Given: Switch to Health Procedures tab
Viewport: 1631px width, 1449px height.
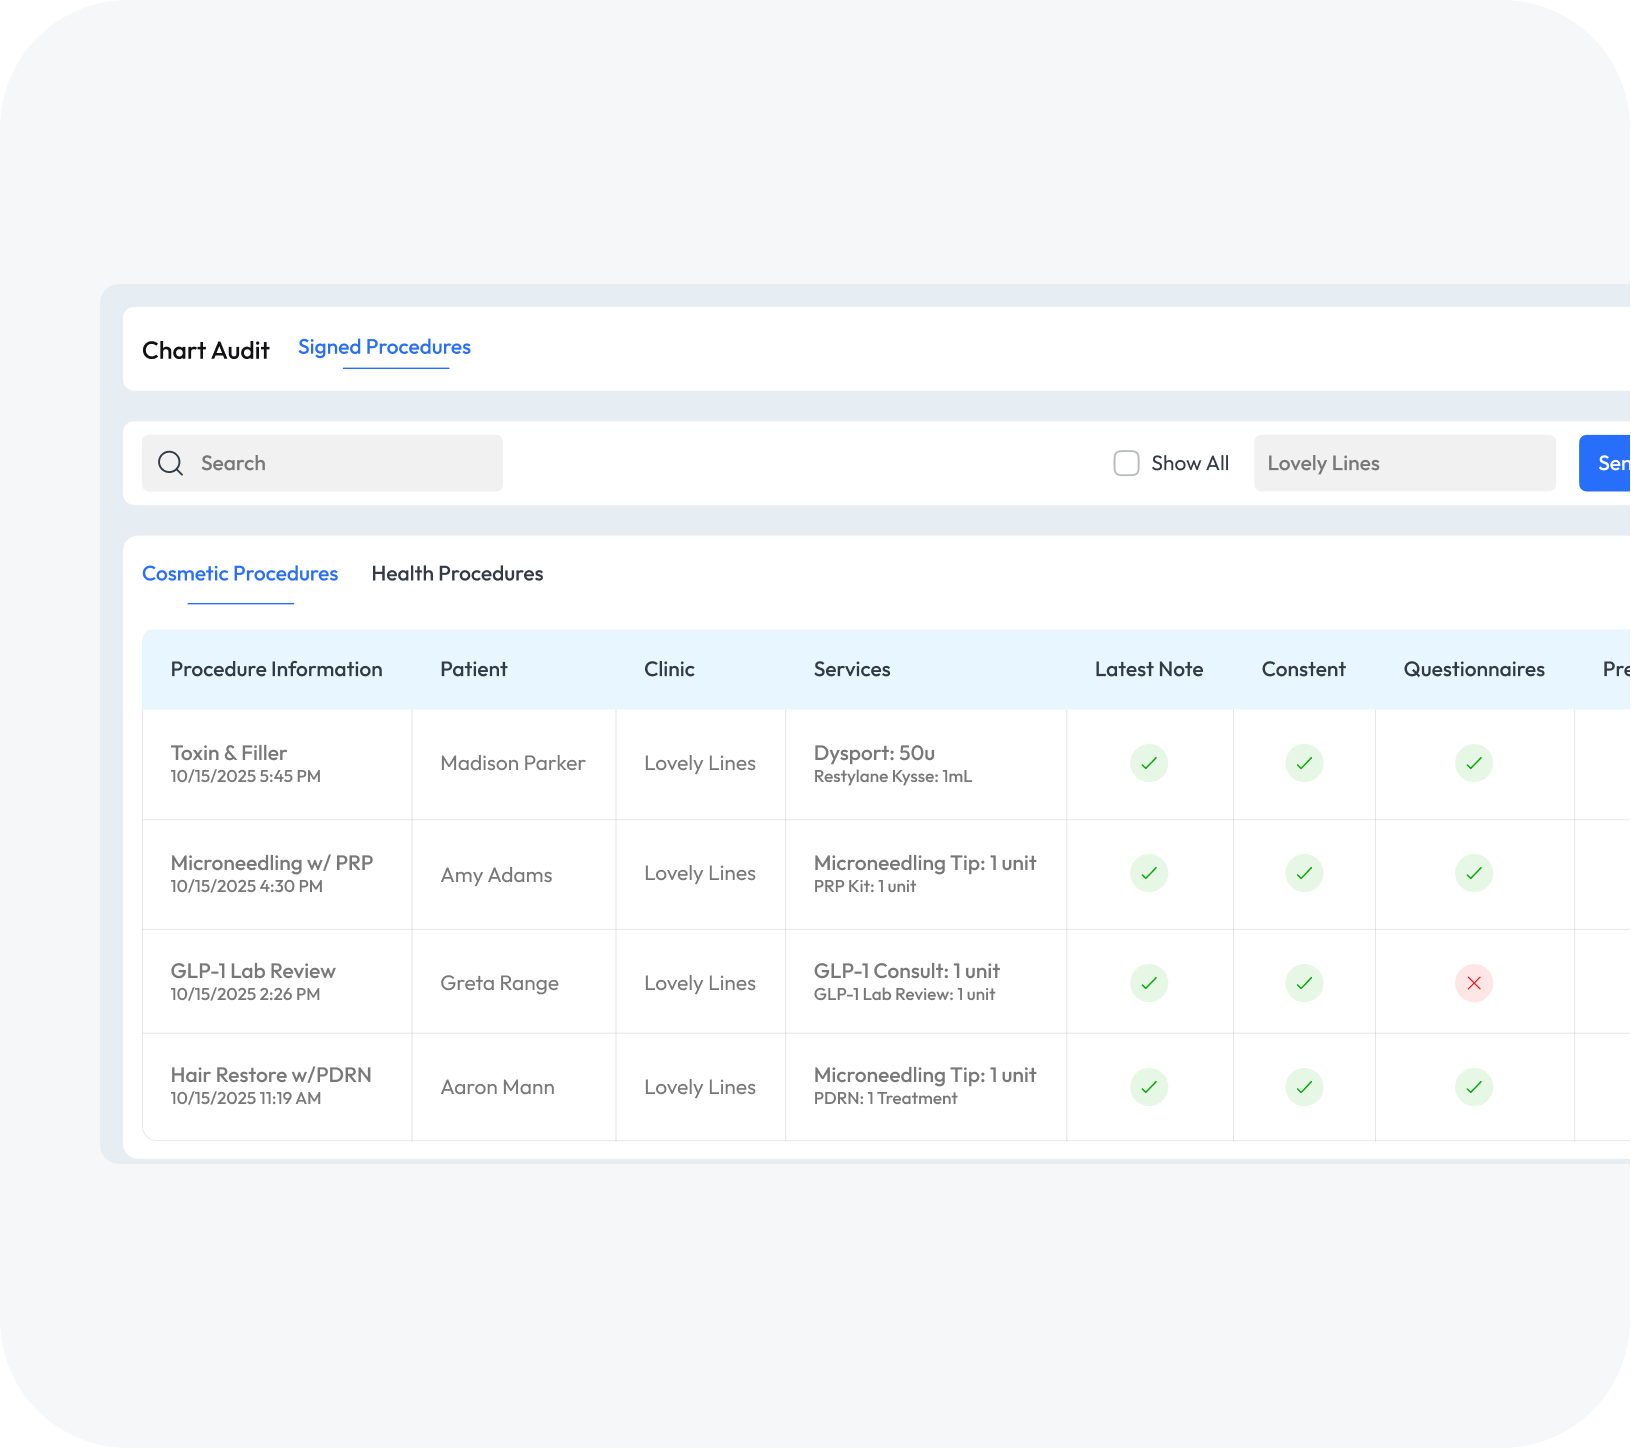Looking at the screenshot, I should (x=457, y=574).
